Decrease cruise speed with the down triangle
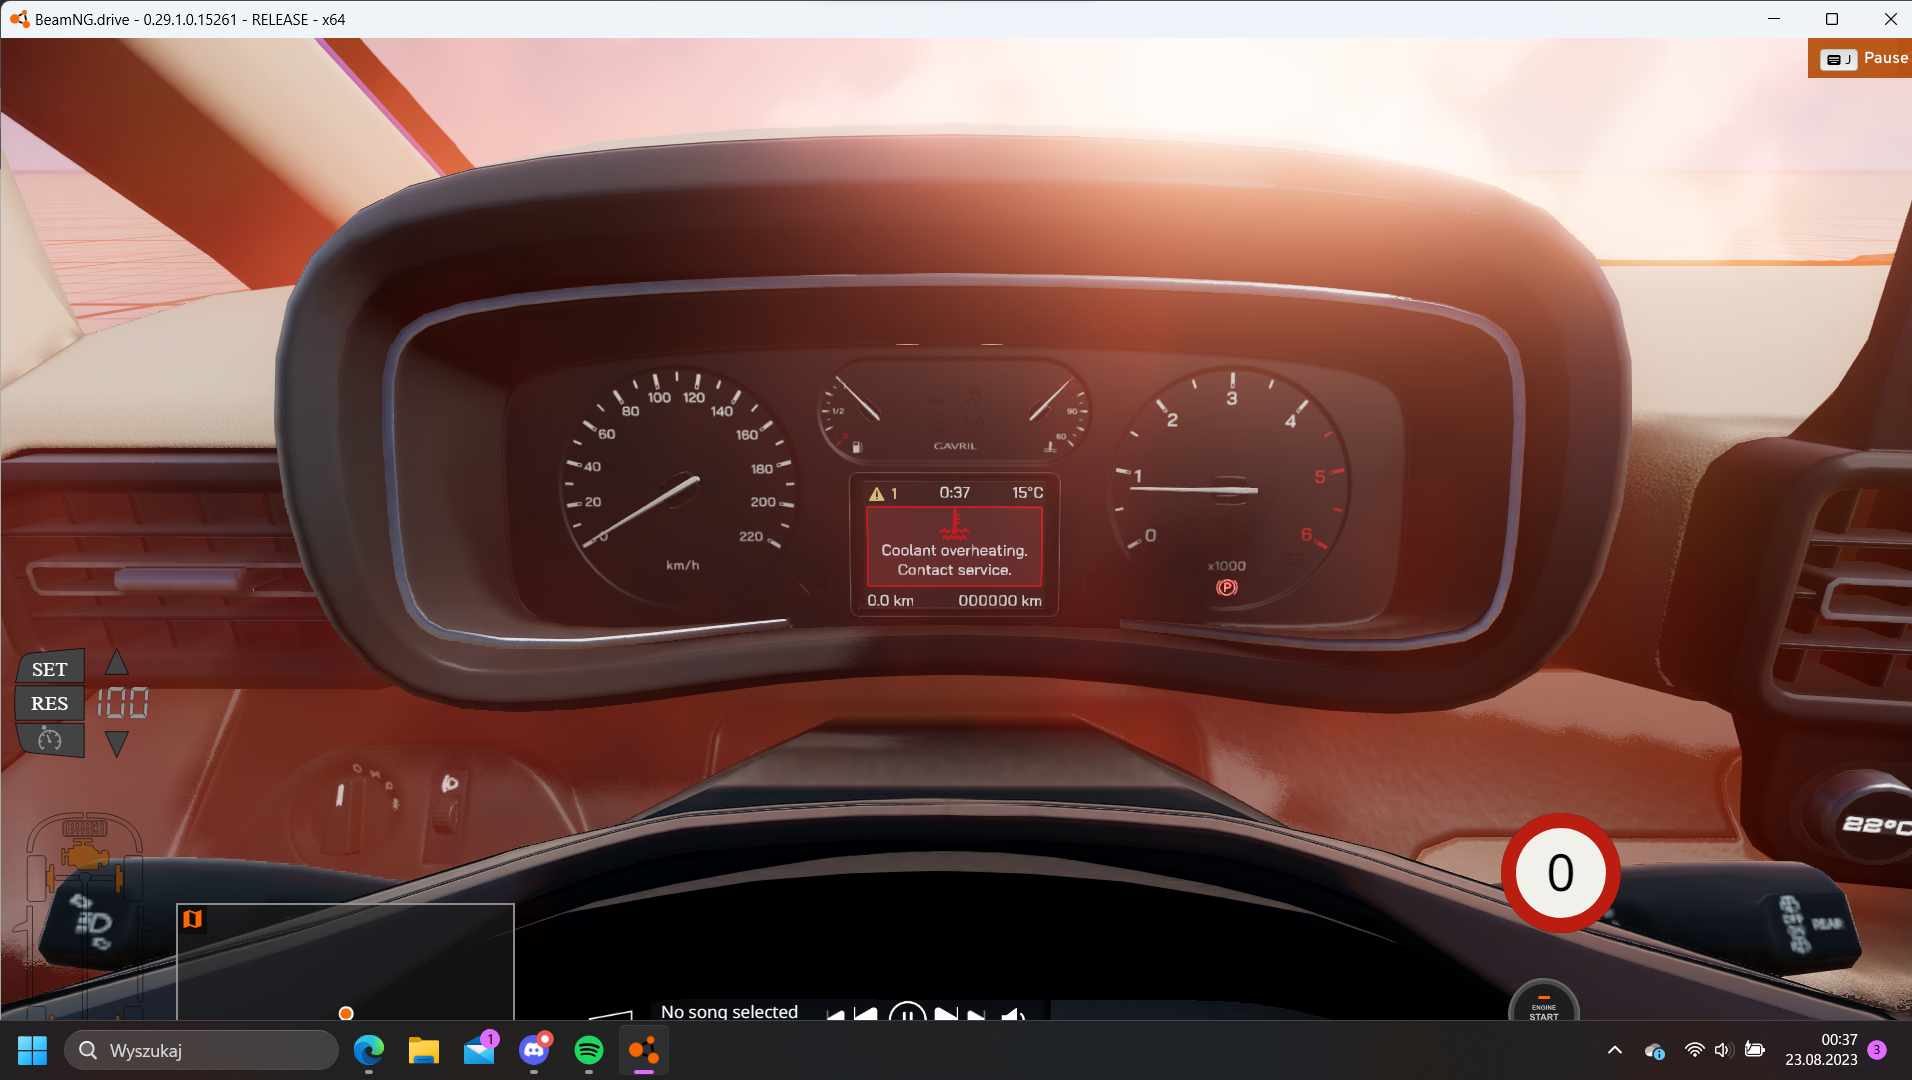The height and width of the screenshot is (1080, 1912). 117,744
